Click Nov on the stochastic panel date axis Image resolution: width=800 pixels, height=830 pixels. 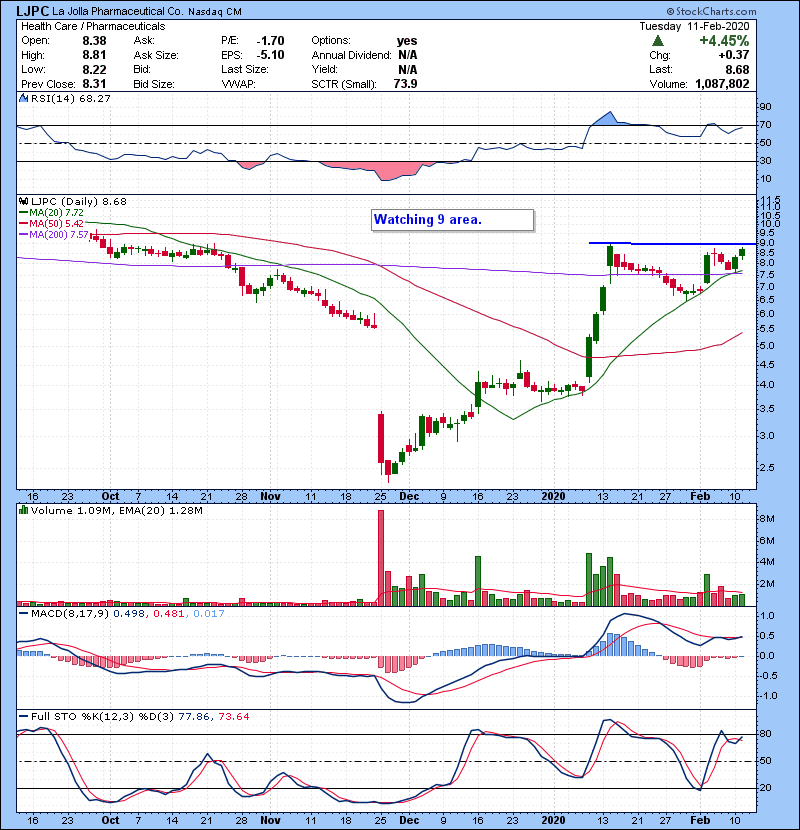(x=271, y=820)
